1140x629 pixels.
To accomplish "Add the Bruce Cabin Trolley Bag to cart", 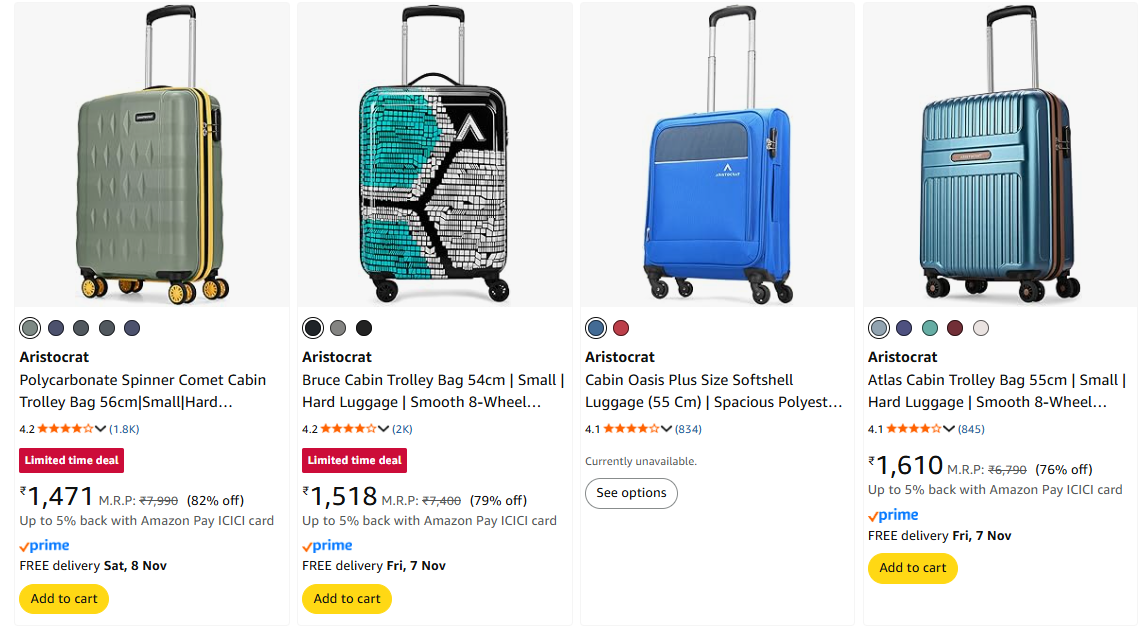I will [x=347, y=598].
